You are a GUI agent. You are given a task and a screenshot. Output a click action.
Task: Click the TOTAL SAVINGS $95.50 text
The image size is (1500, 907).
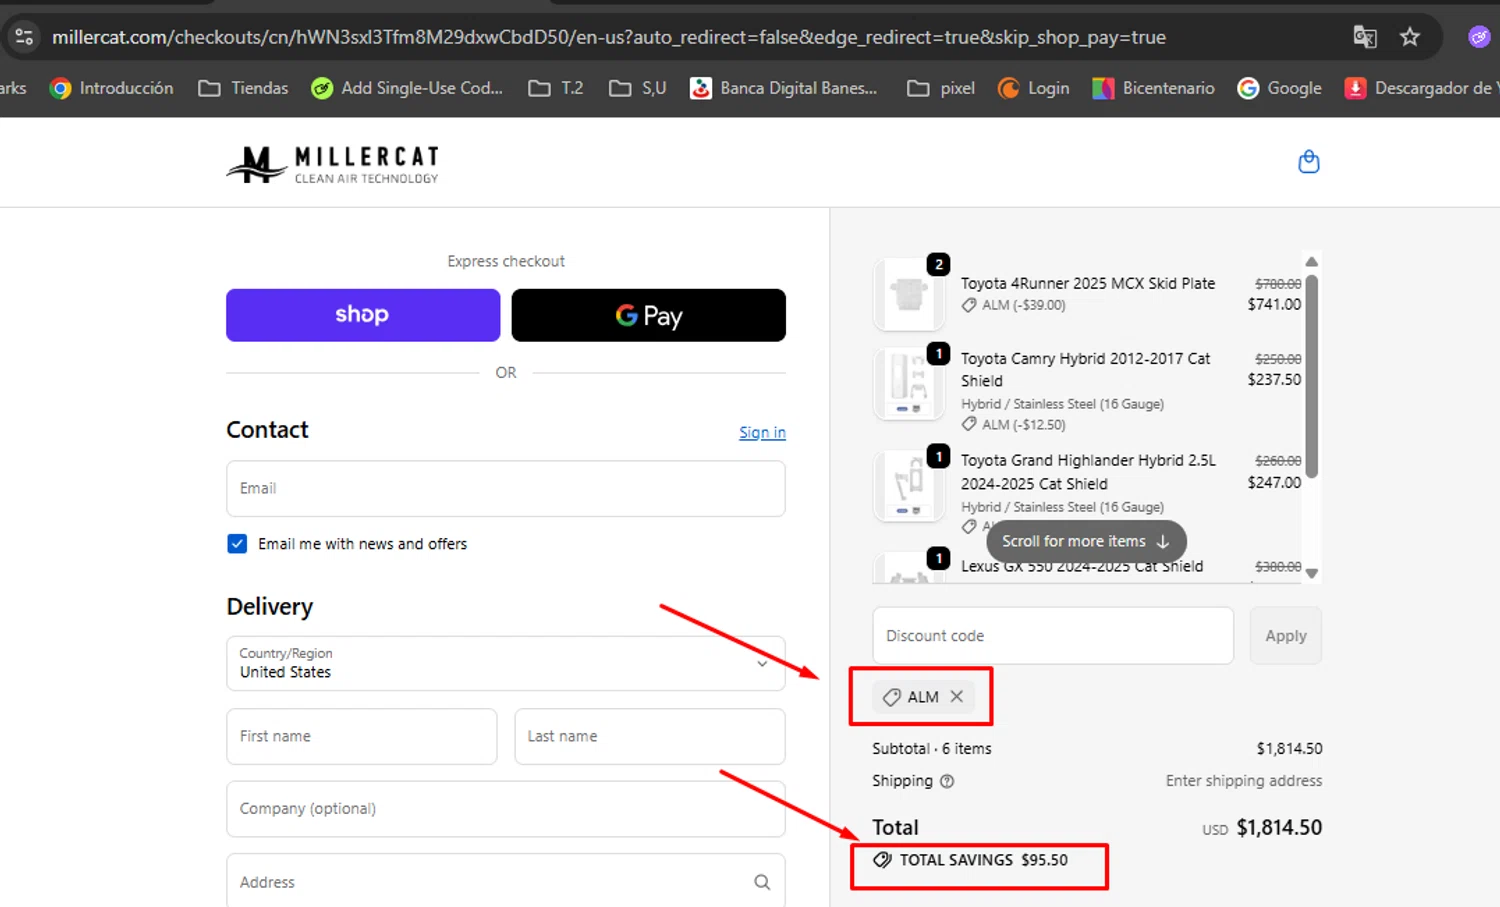(x=984, y=860)
